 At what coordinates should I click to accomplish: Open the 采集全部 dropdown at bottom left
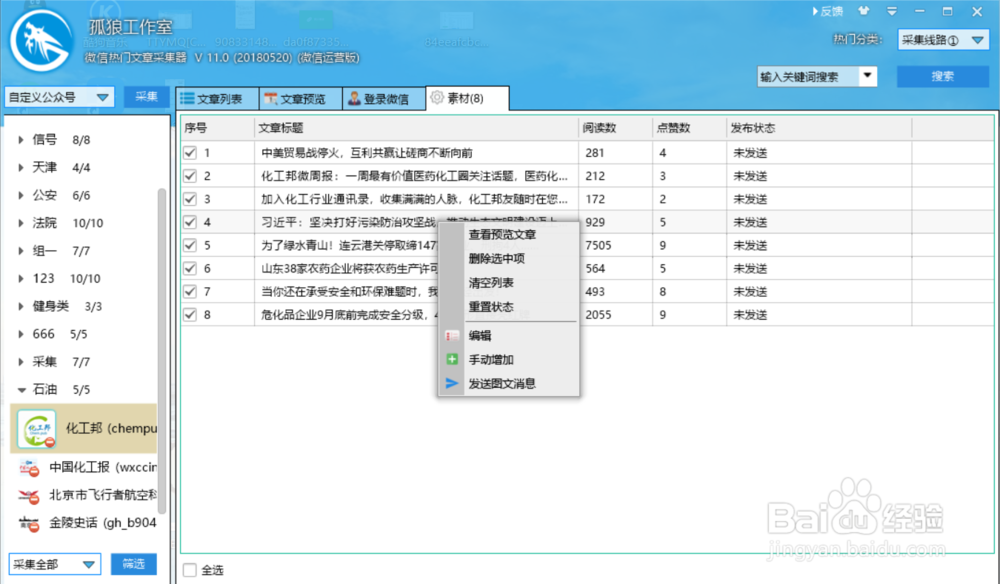coord(54,564)
